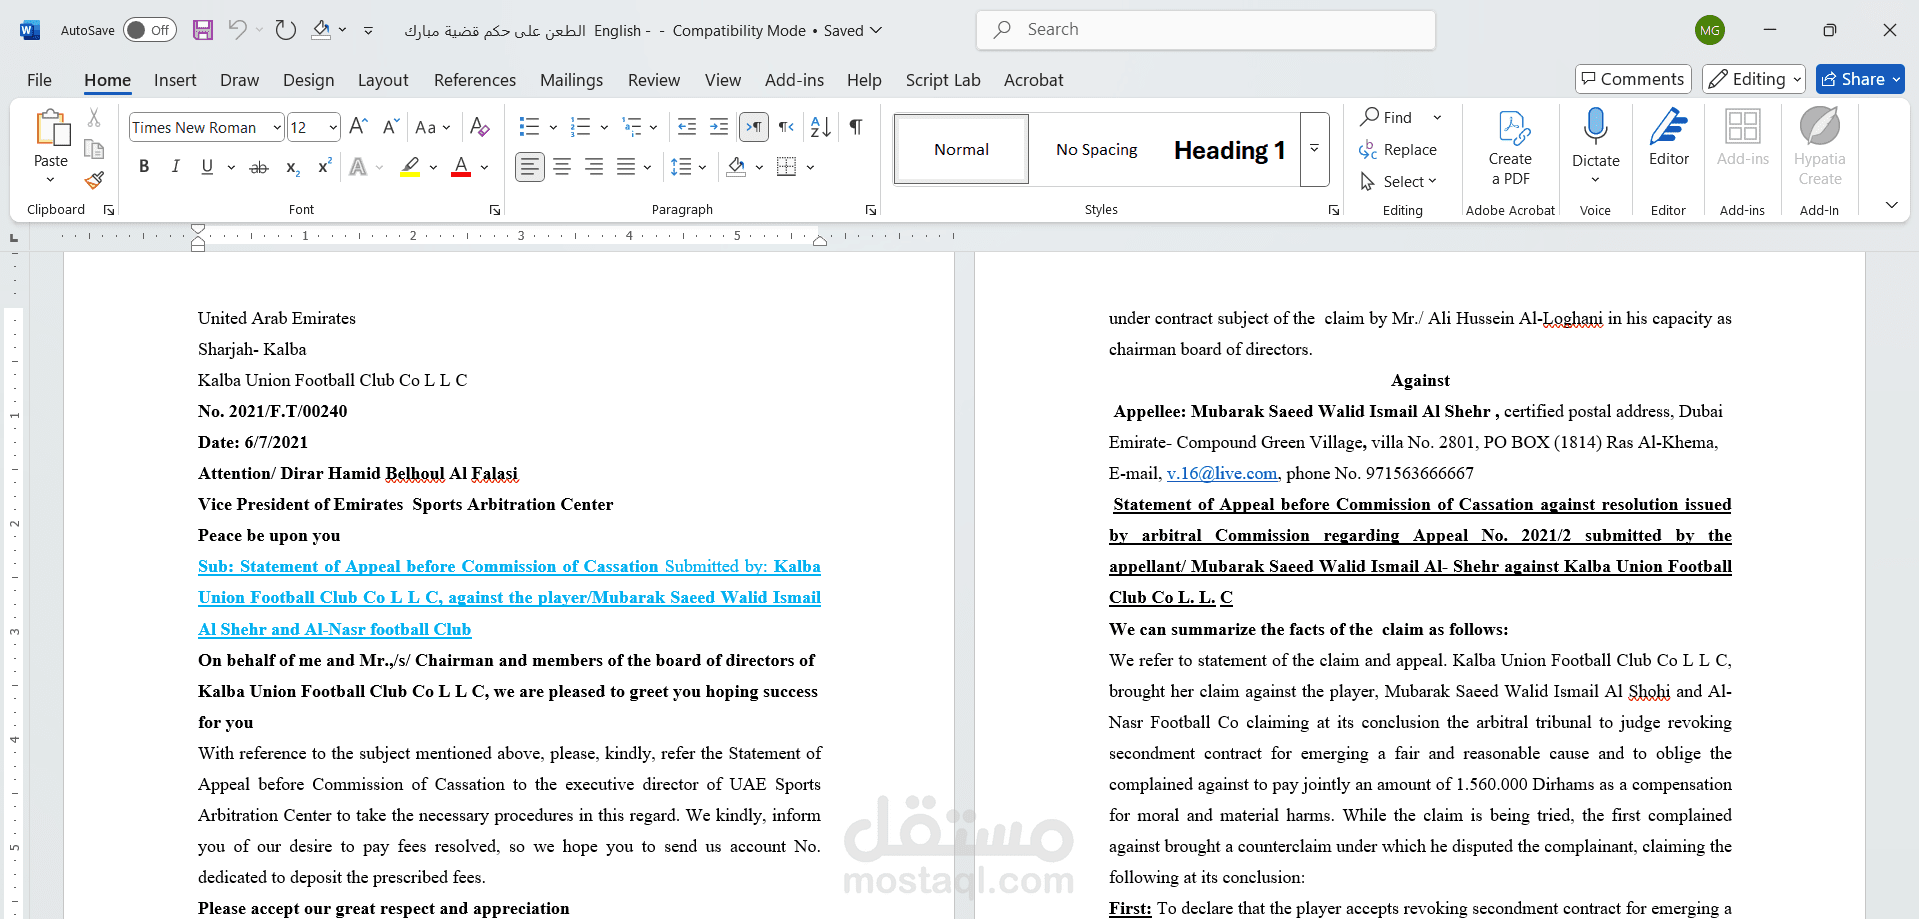Apply the No Spacing style

(1097, 149)
